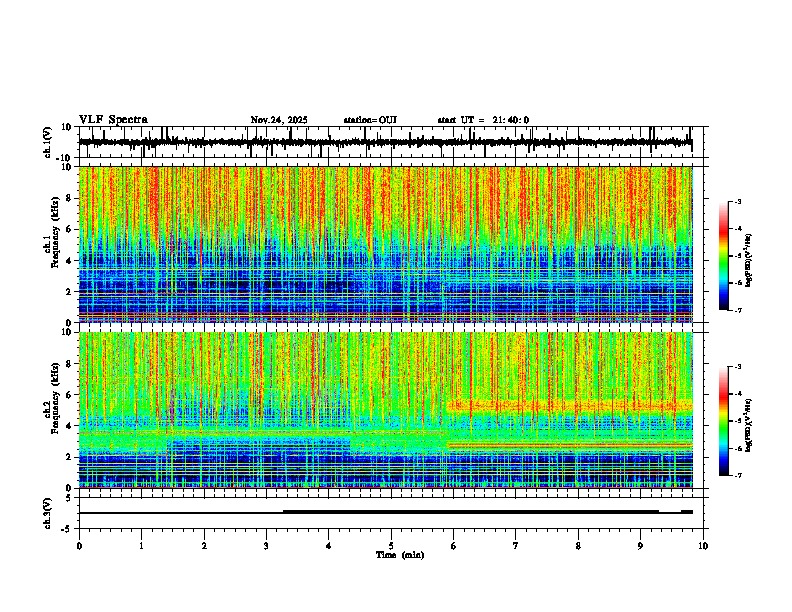The image size is (792, 612).
Task: Select the date text "Nov.24, 2025"
Action: click(279, 120)
